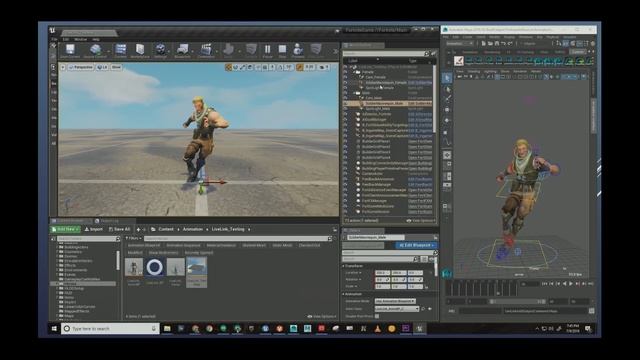This screenshot has width=640, height=360.
Task: Click the Edit Blueprint button
Action: [x=416, y=245]
